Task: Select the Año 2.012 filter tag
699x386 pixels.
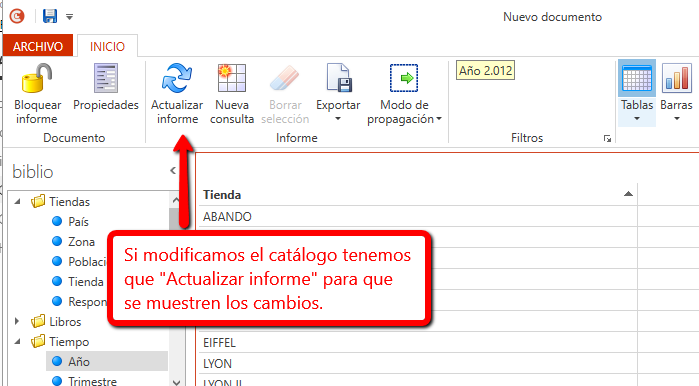Action: point(485,70)
